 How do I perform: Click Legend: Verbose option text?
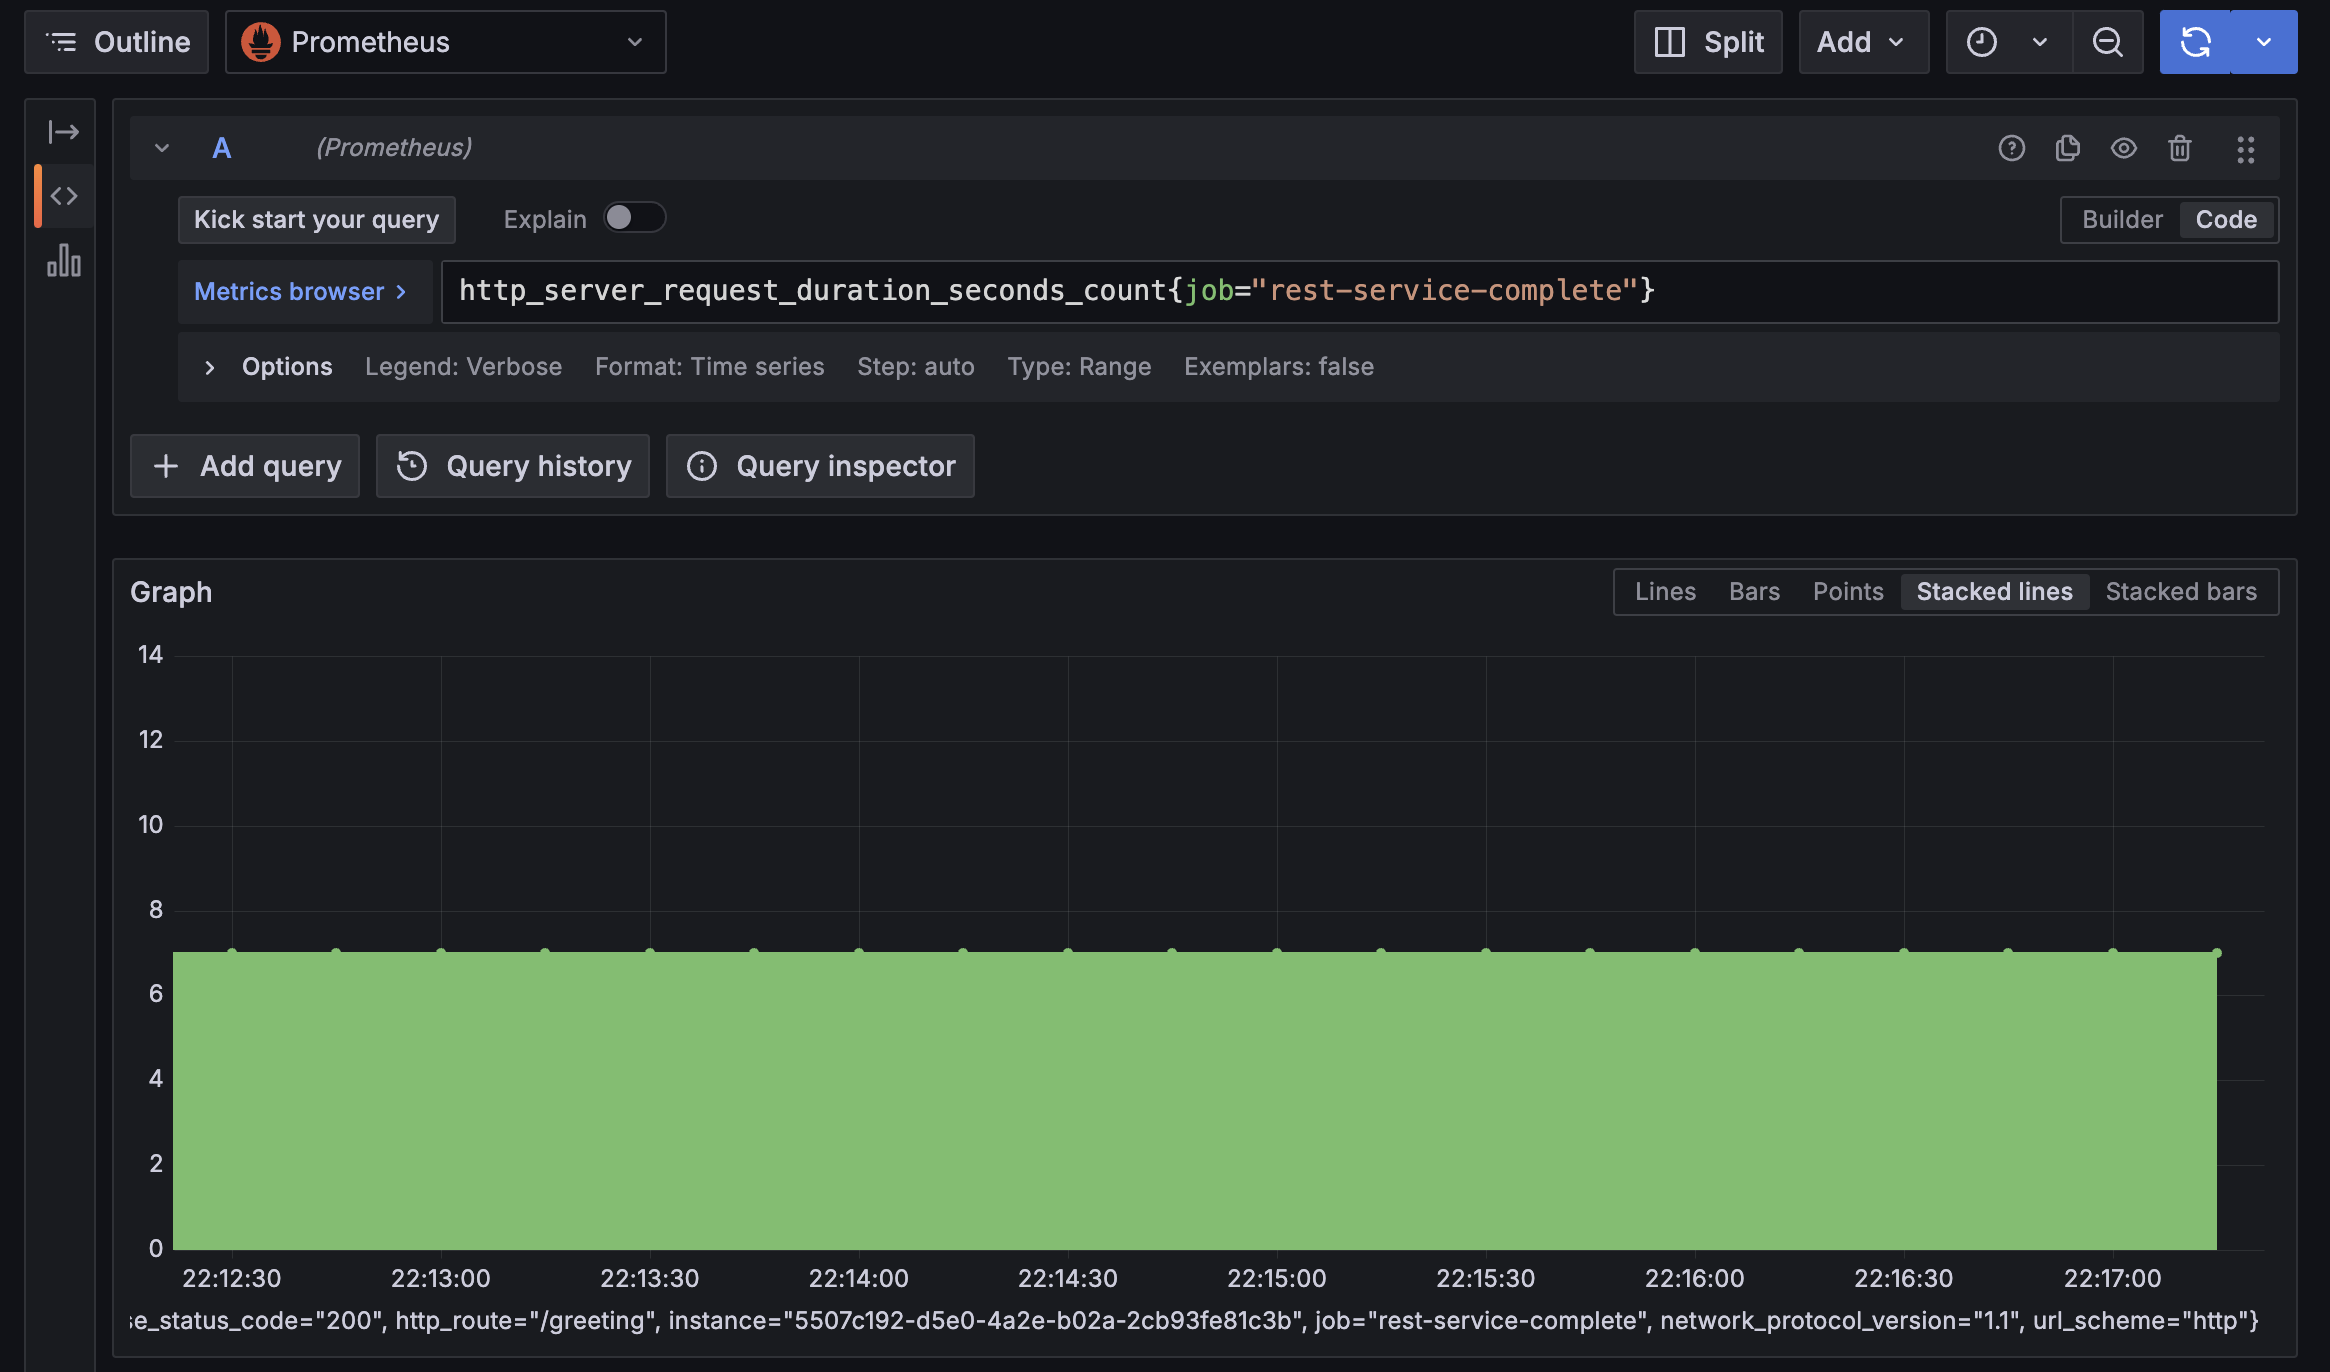coord(463,367)
